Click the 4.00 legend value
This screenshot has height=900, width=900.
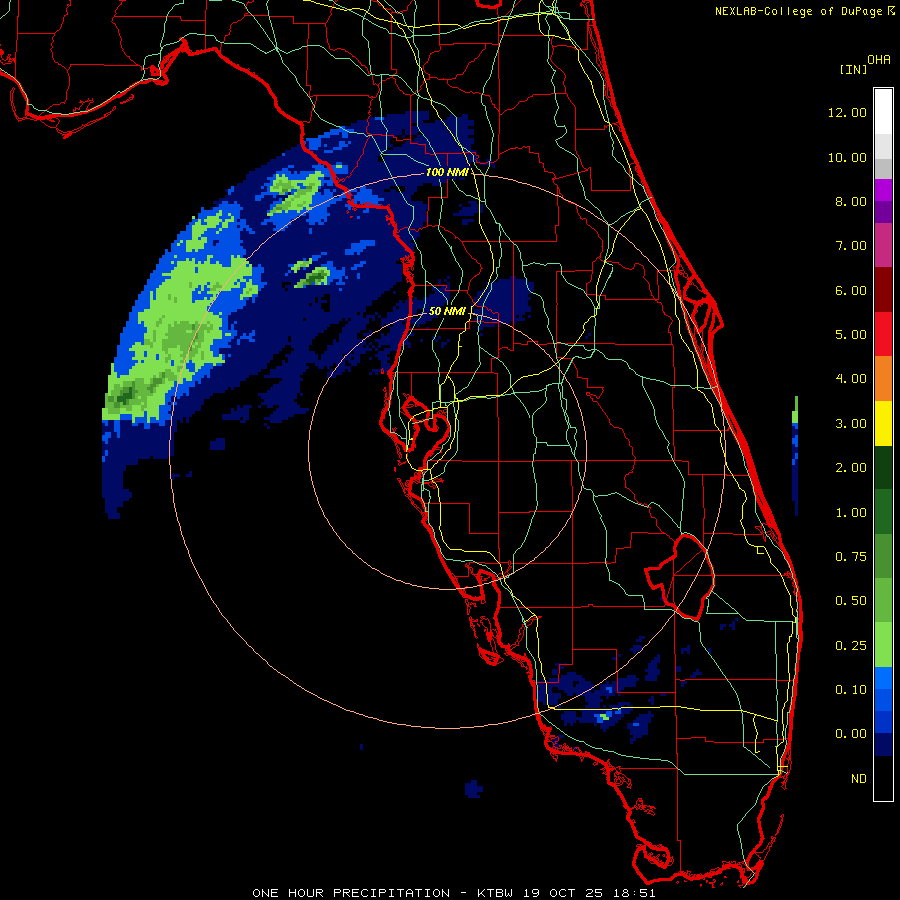point(851,379)
